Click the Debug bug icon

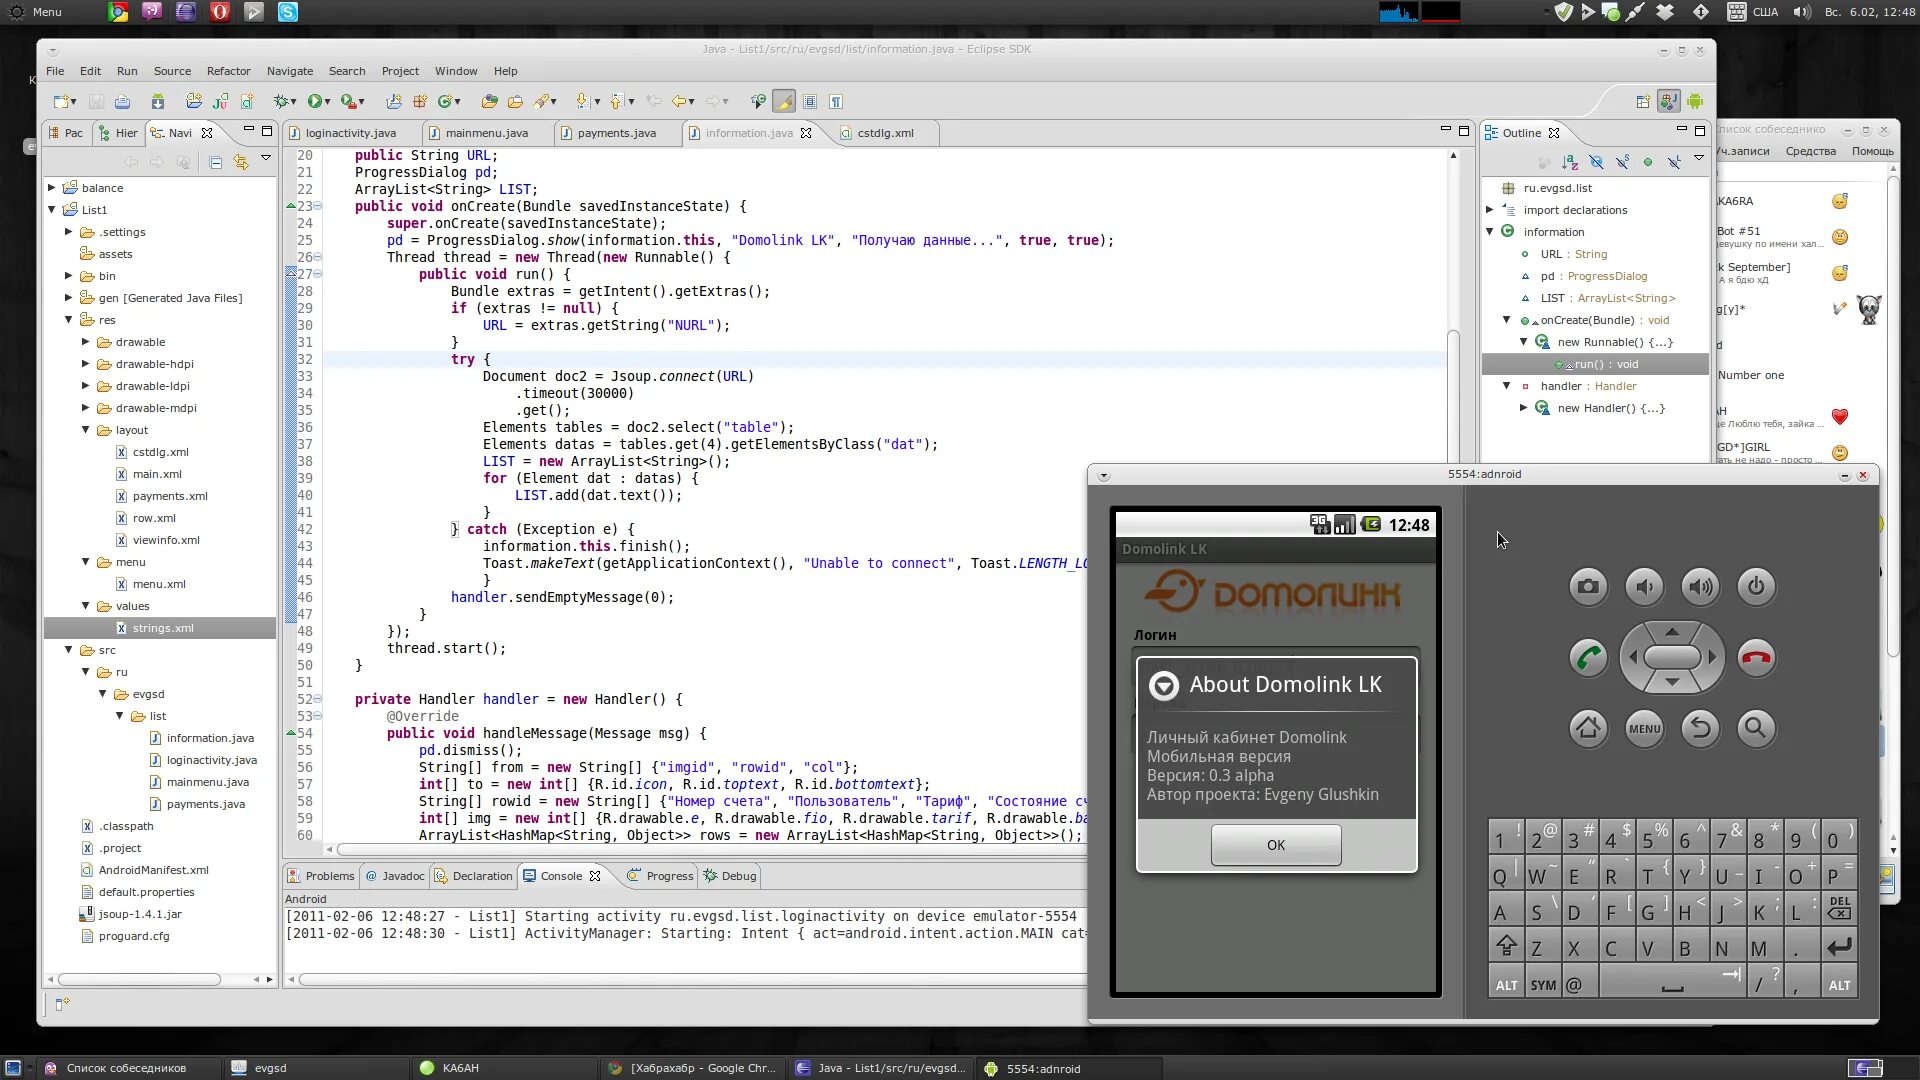[x=282, y=102]
